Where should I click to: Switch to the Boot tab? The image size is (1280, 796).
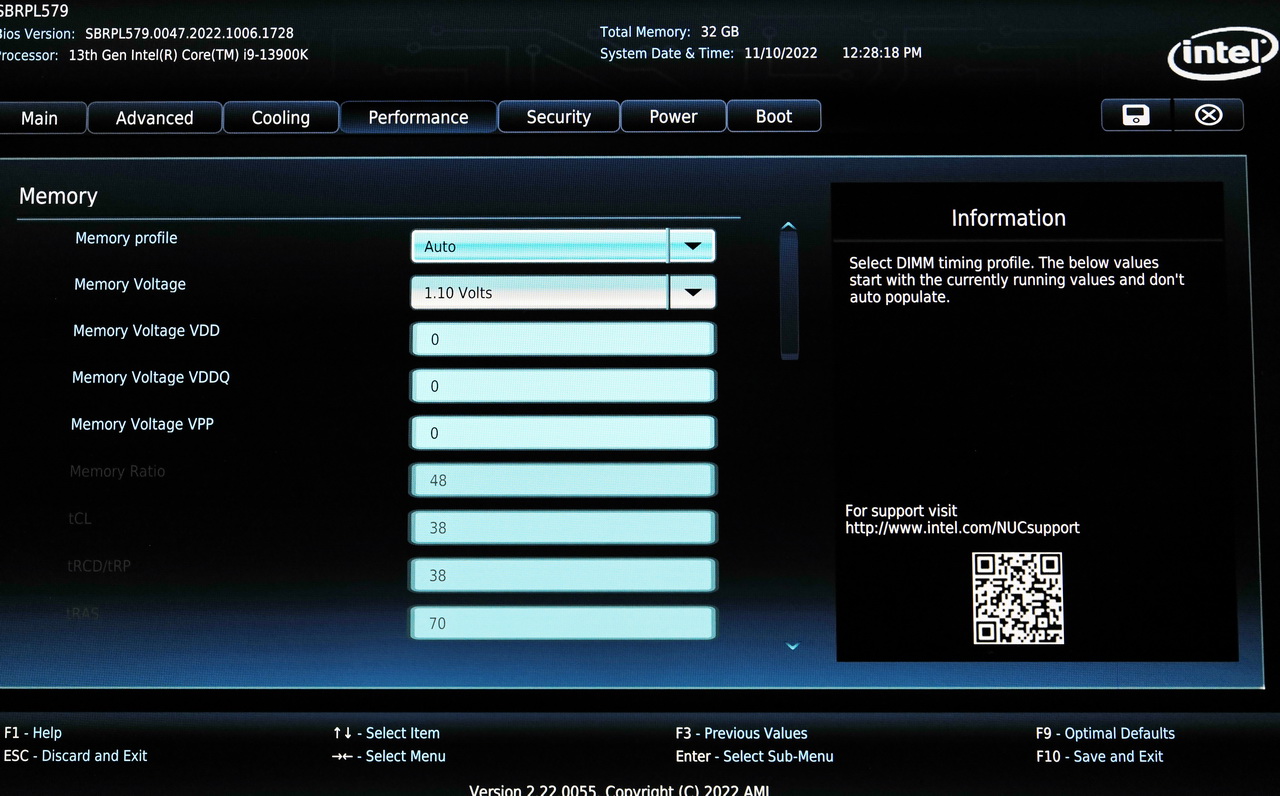coord(774,116)
